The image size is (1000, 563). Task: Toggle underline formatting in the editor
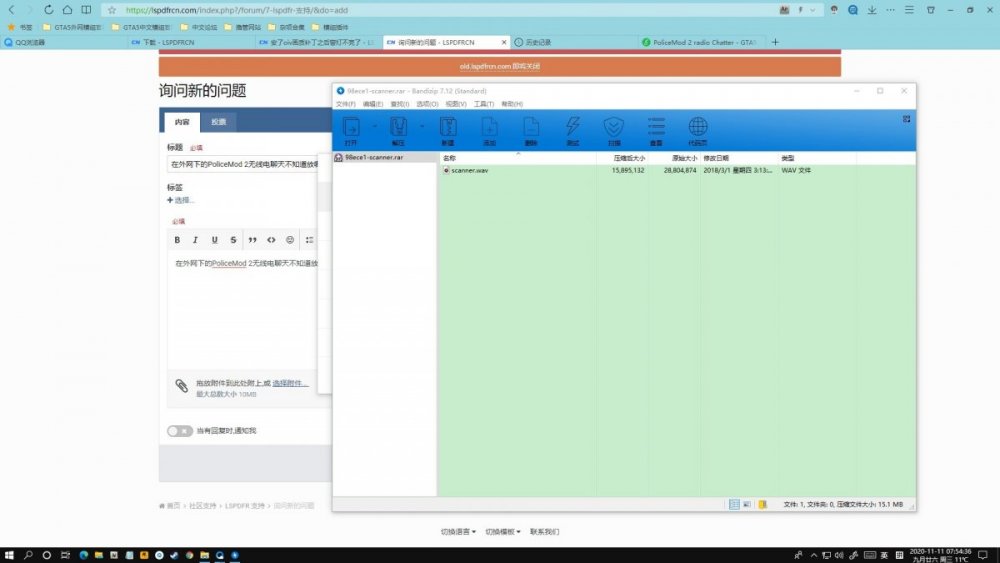pyautogui.click(x=214, y=240)
